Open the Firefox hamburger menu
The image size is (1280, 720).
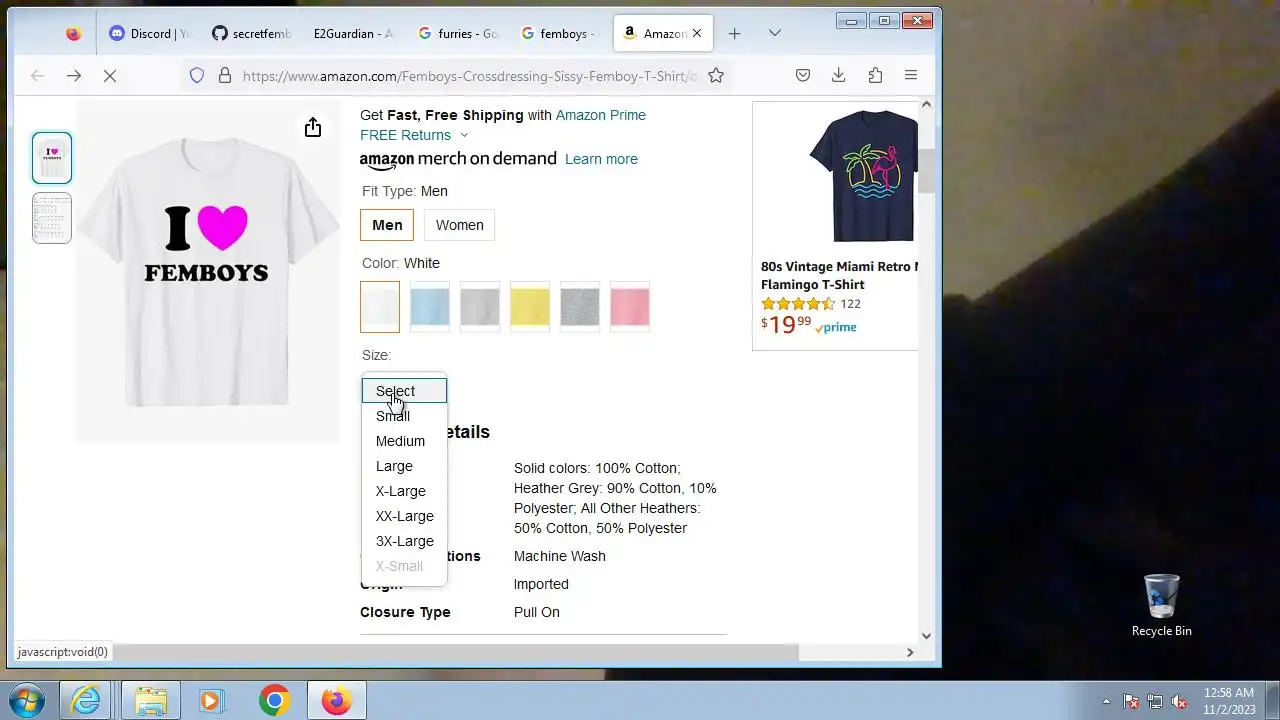[911, 75]
